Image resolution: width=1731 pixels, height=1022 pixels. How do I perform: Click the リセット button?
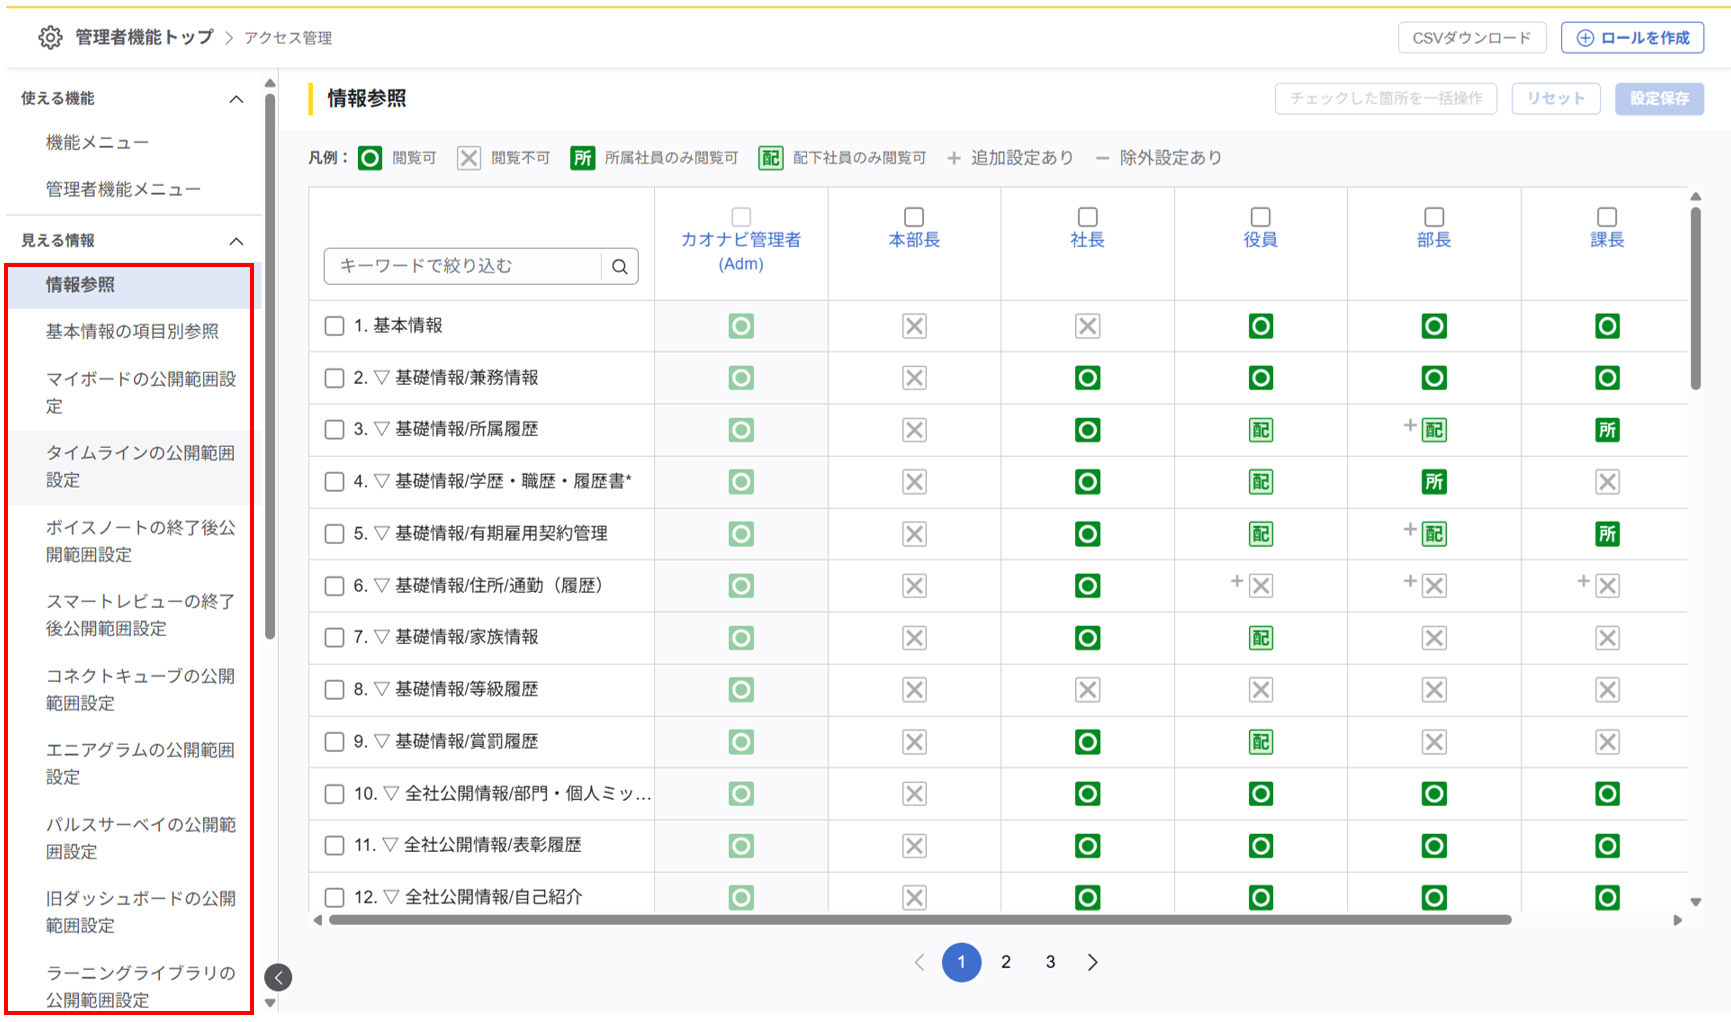click(x=1556, y=98)
